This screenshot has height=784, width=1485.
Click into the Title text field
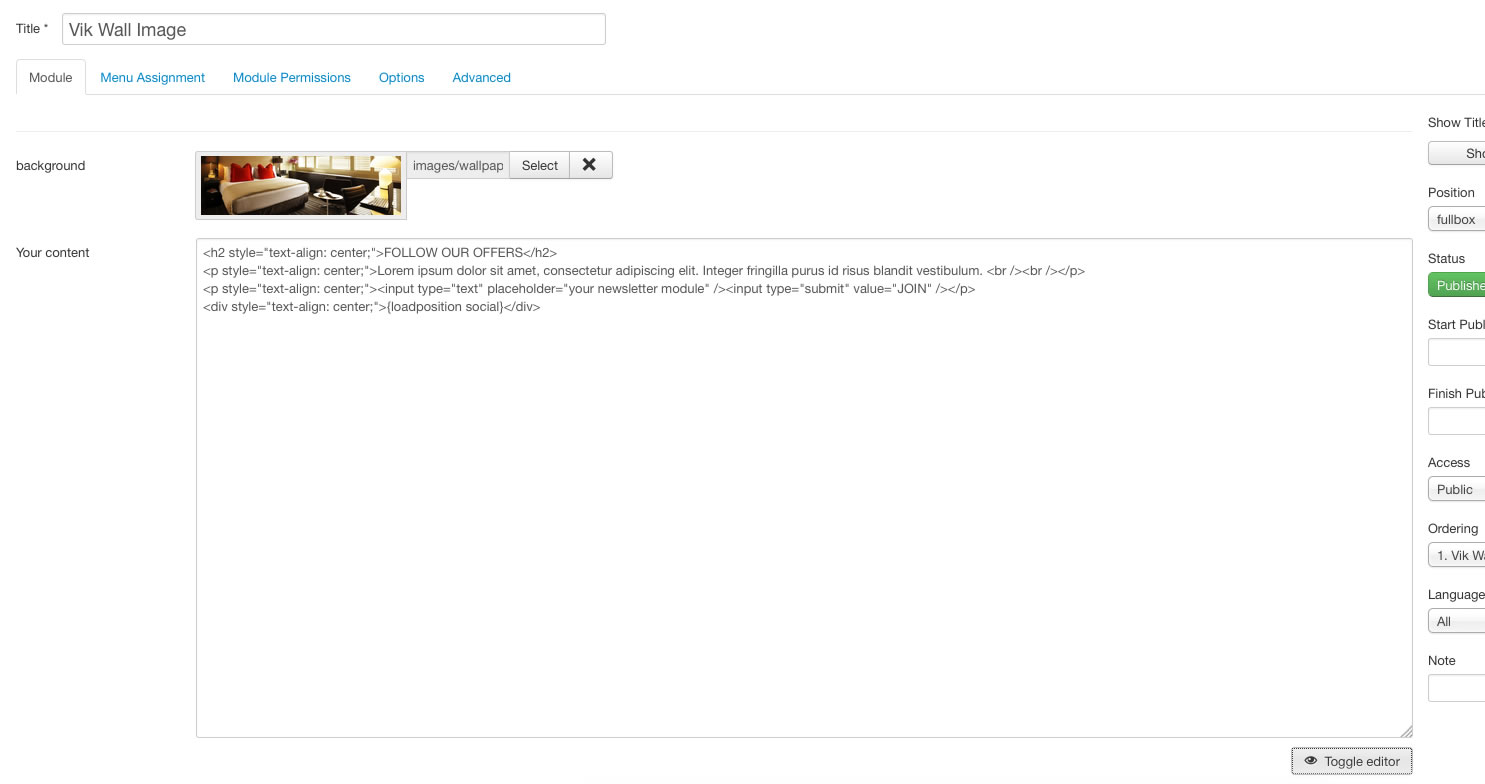(333, 29)
